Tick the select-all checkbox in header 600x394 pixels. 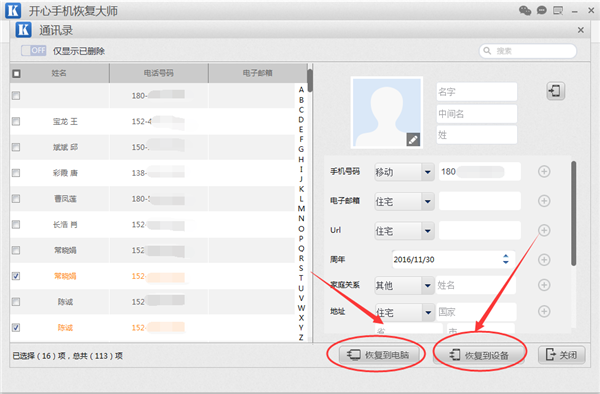pos(16,73)
